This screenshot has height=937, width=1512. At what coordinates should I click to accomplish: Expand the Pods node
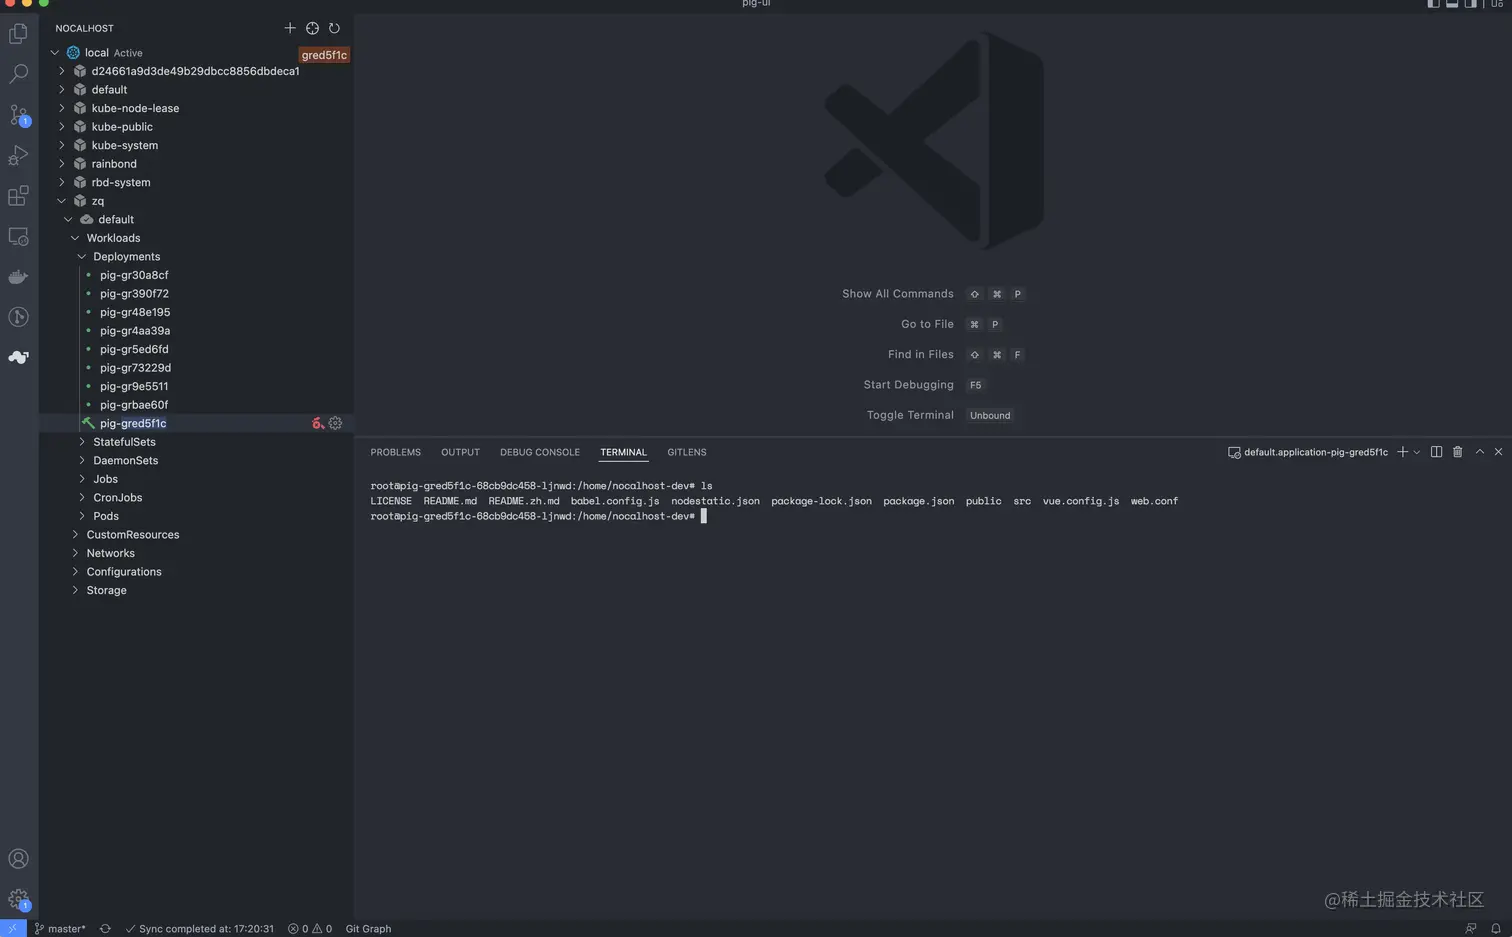coord(82,515)
